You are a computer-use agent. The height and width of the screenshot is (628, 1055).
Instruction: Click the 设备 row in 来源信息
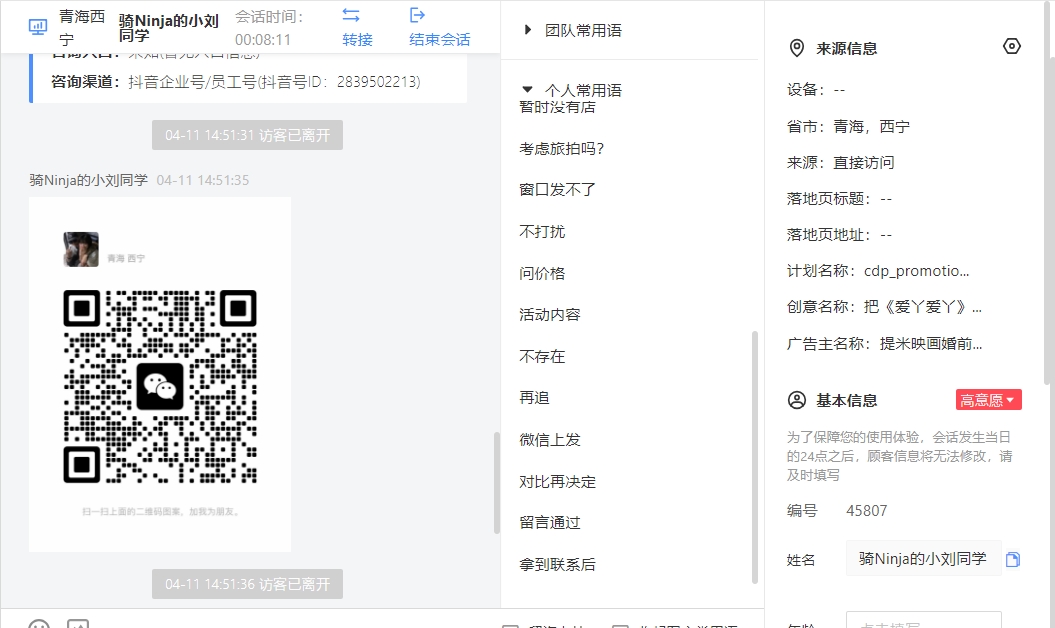pos(816,90)
